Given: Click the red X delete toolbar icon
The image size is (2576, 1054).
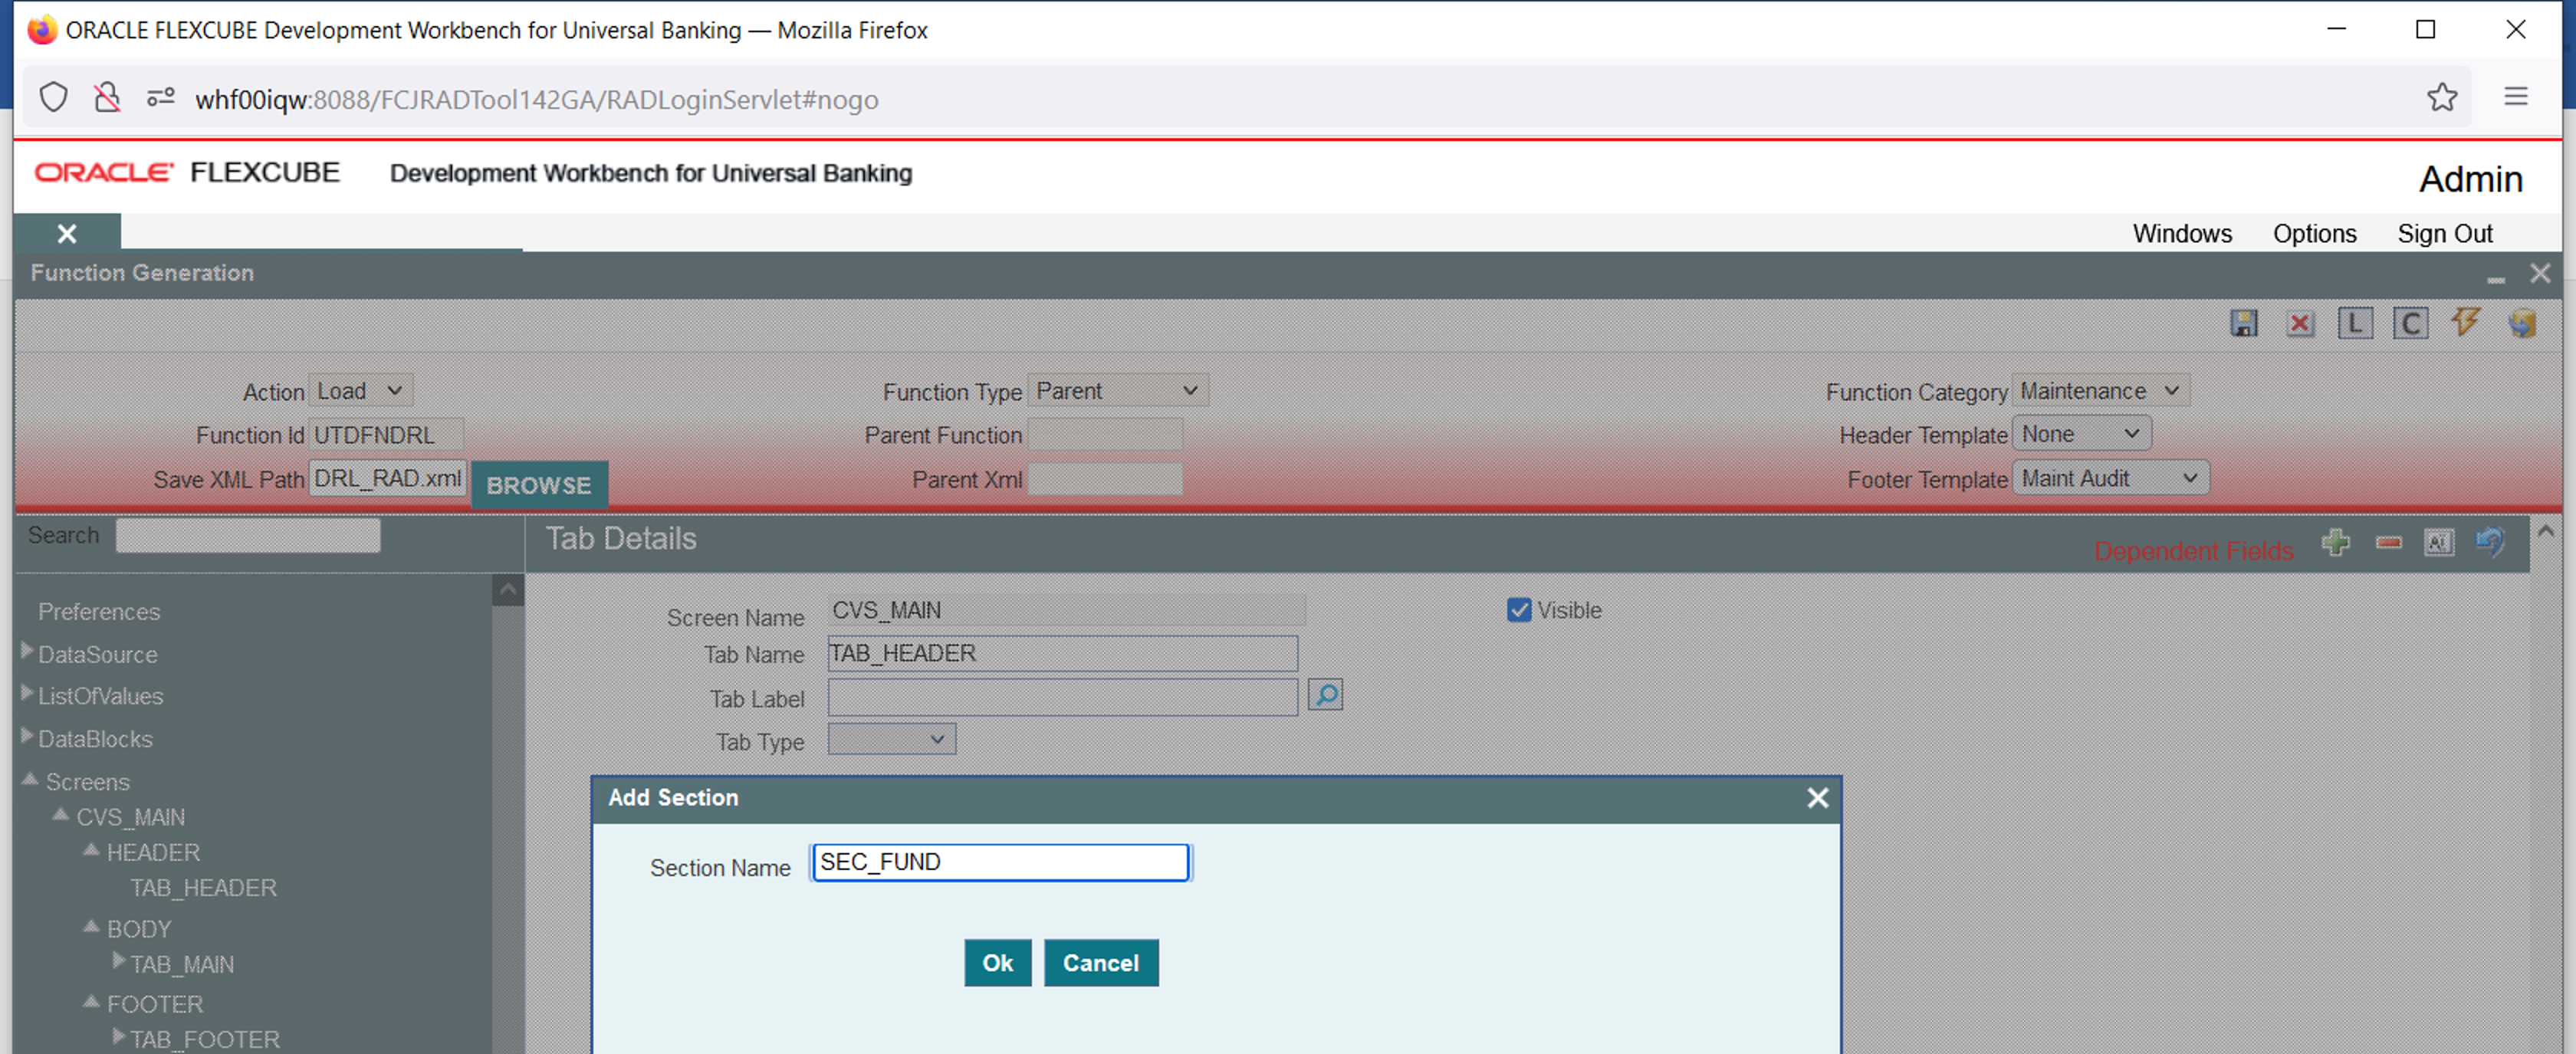Looking at the screenshot, I should point(2299,323).
